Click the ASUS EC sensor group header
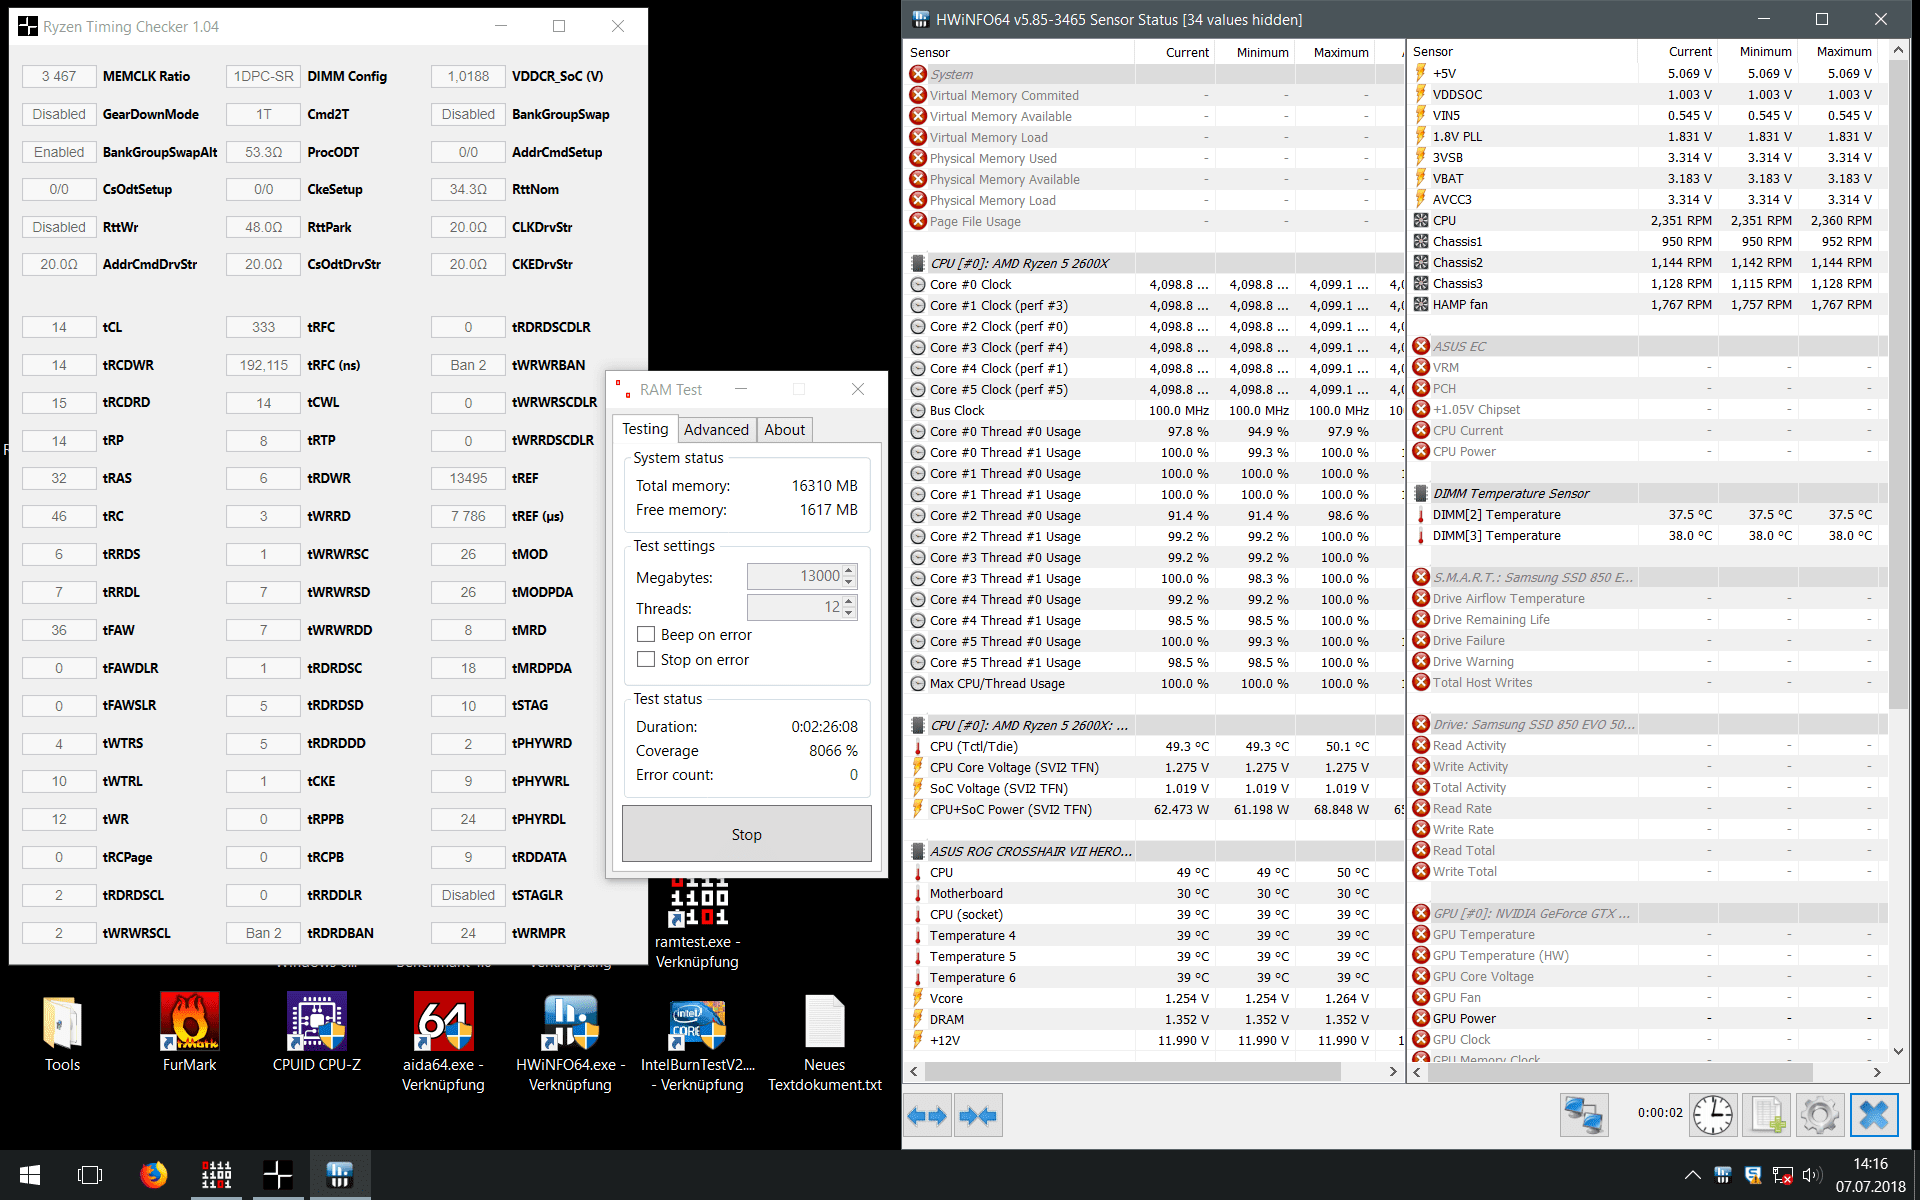 point(1459,346)
